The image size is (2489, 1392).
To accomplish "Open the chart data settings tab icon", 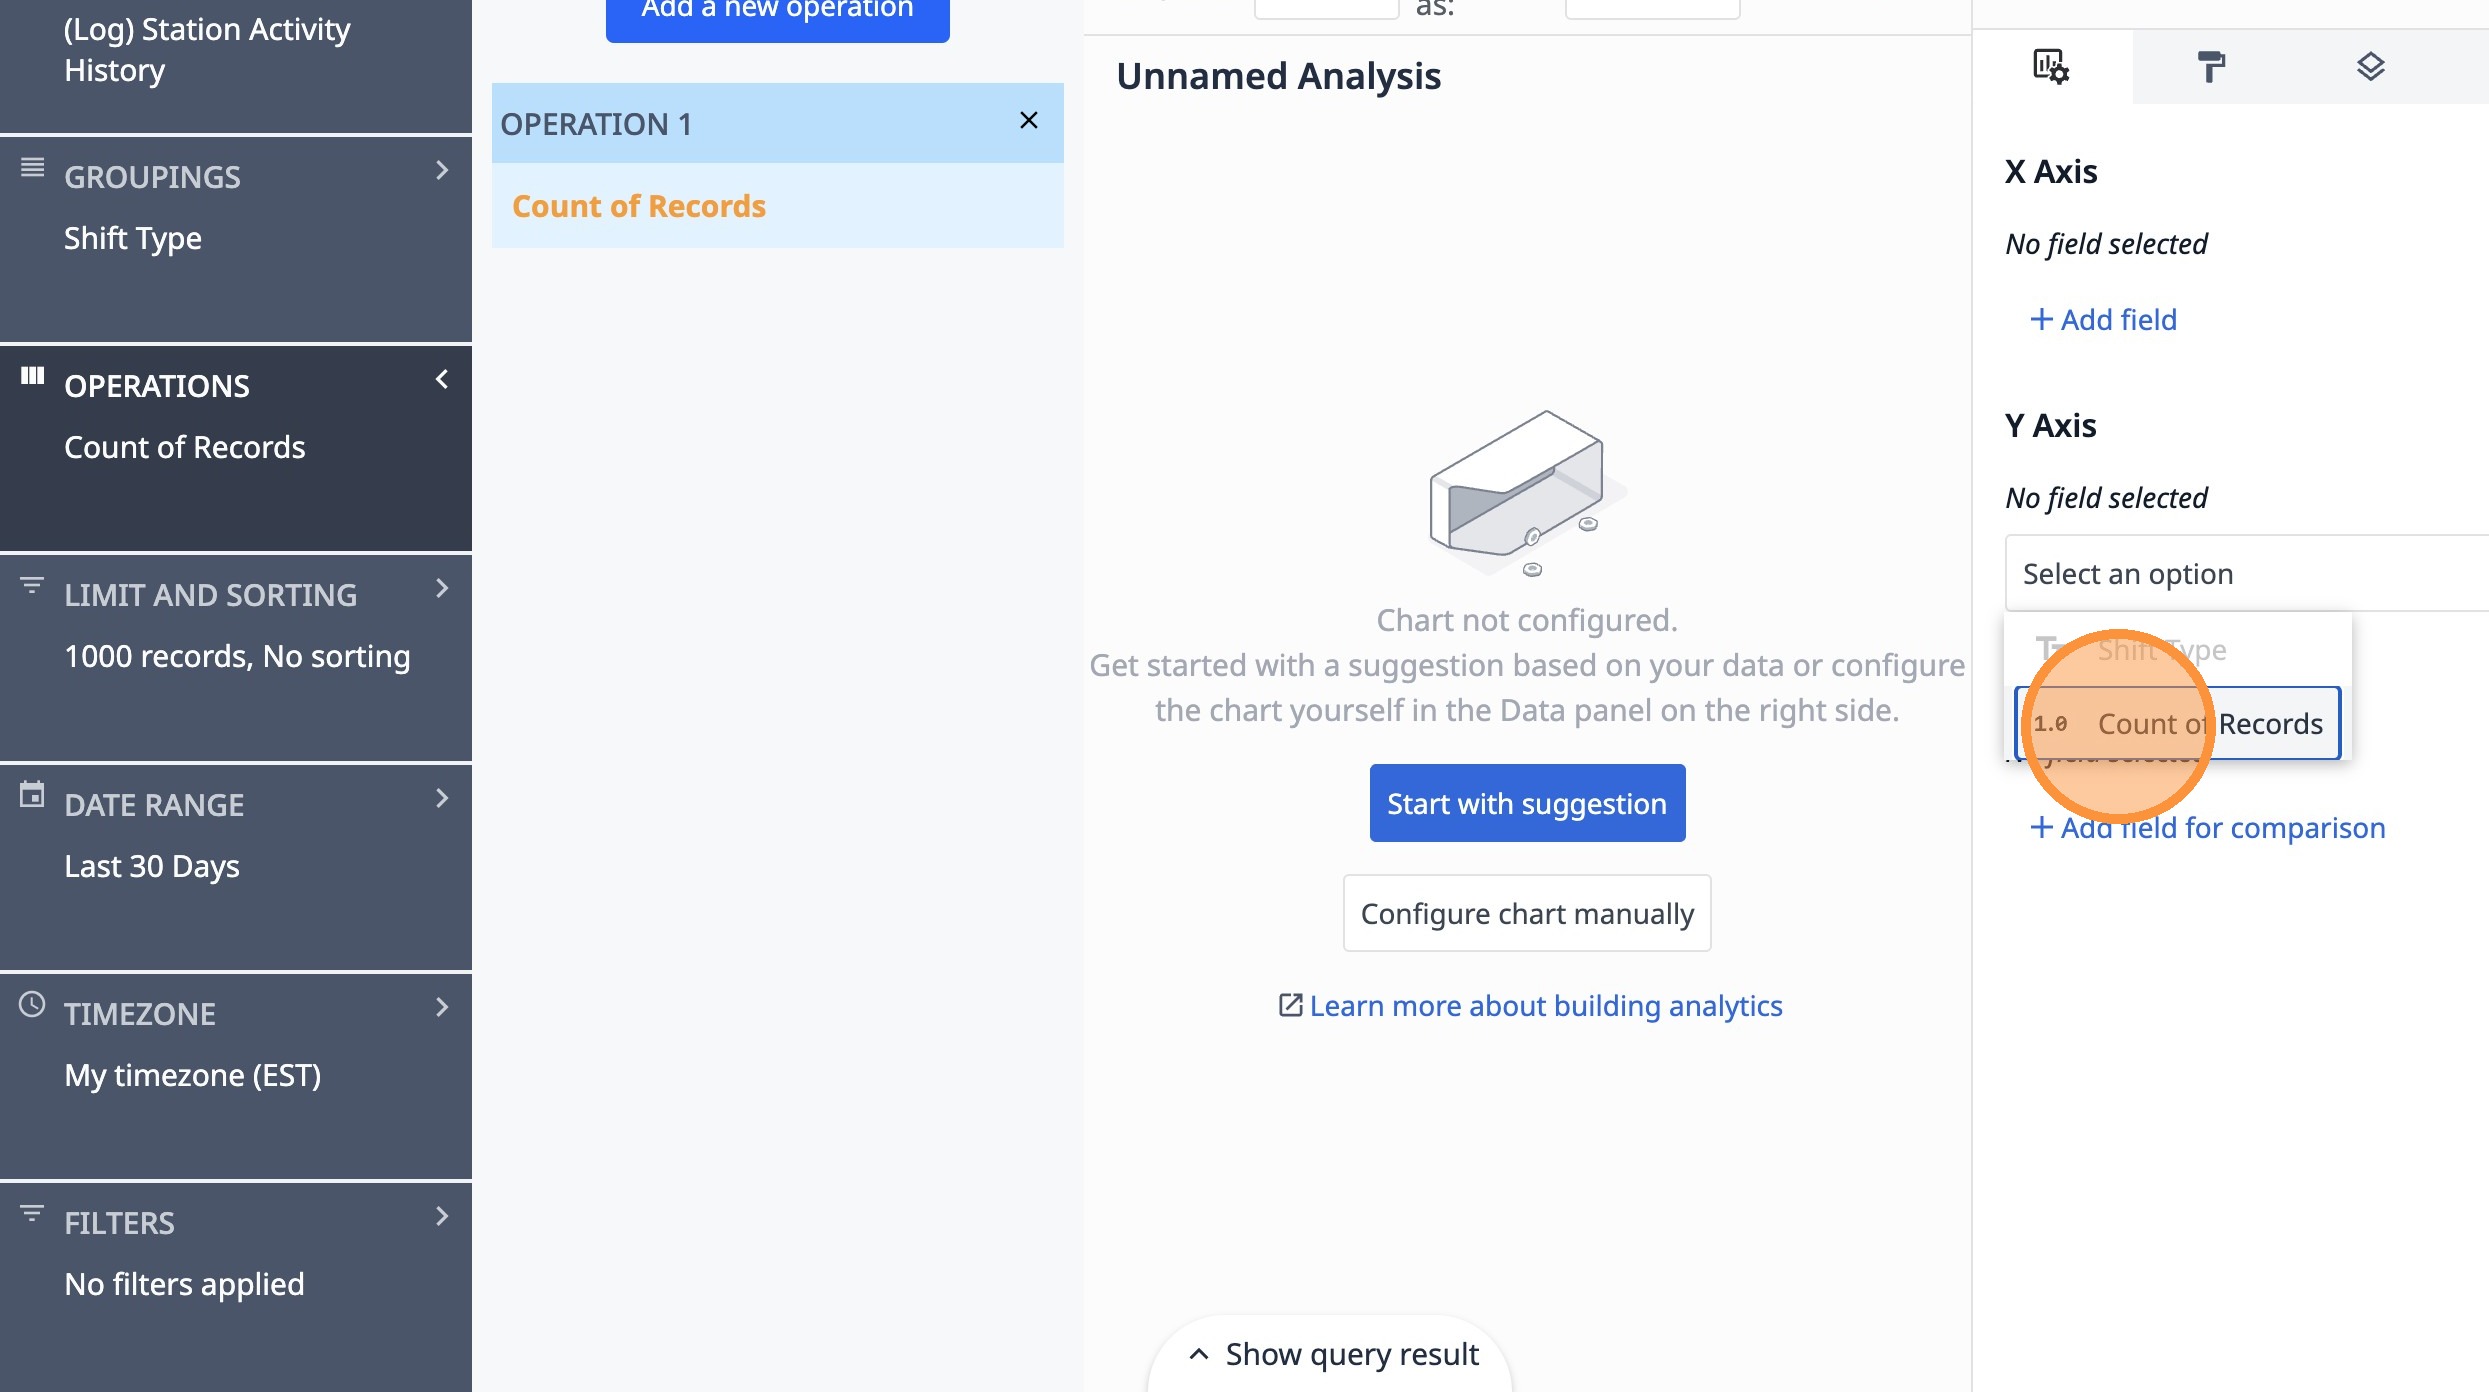I will coord(2050,67).
